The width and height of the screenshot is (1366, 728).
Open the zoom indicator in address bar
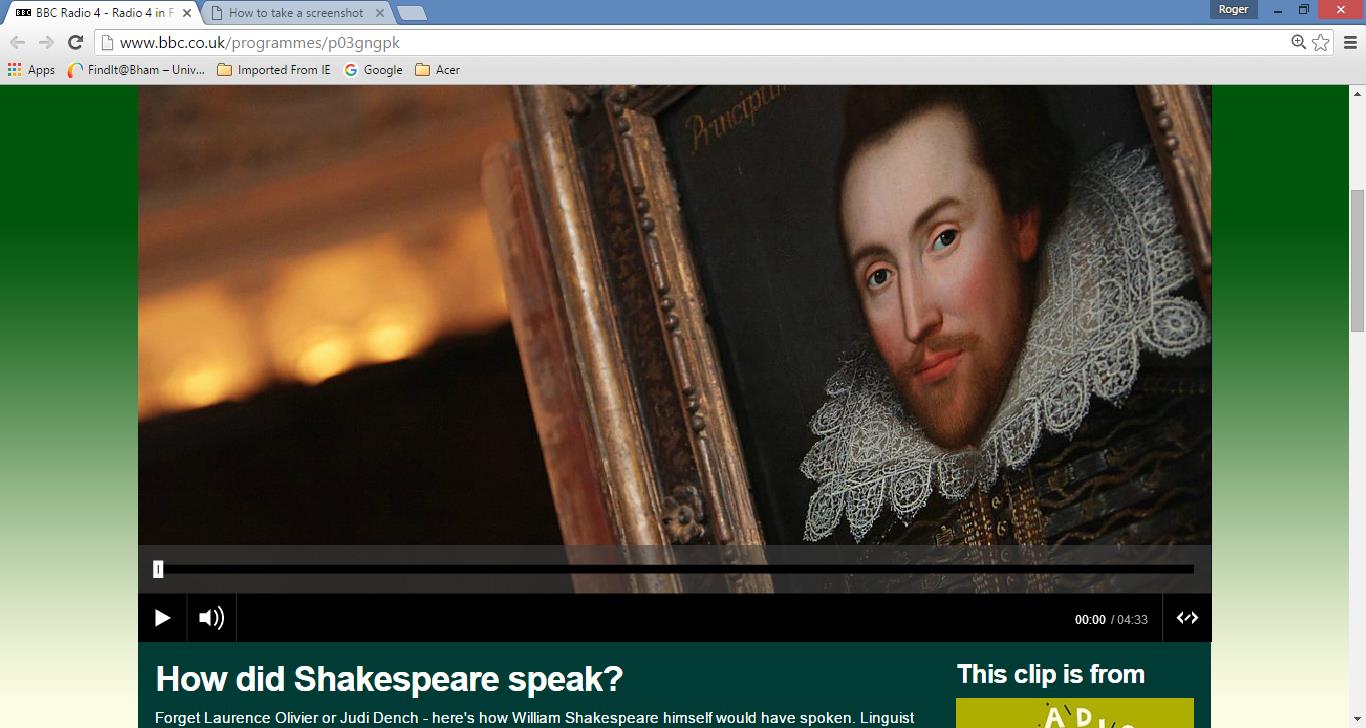click(1298, 42)
